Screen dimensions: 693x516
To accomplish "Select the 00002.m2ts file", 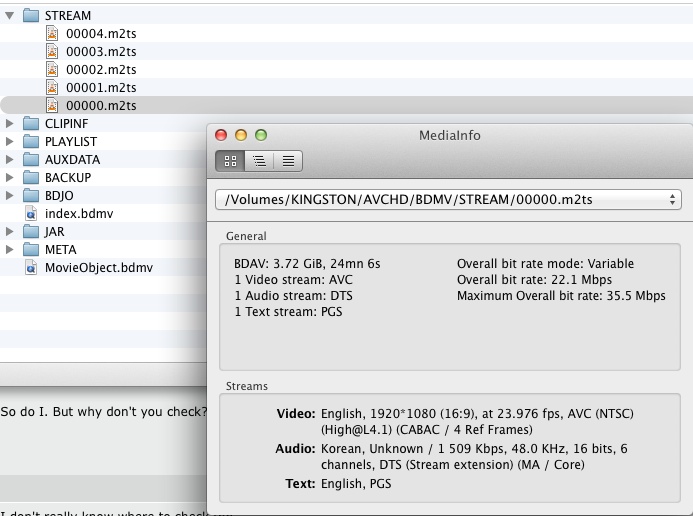I will point(101,70).
